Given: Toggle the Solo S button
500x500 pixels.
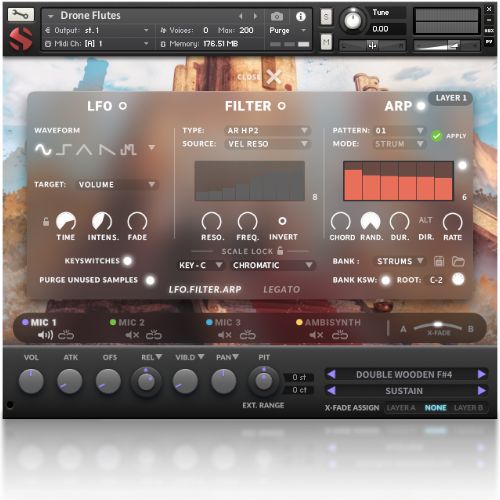Looking at the screenshot, I should pyautogui.click(x=326, y=17).
